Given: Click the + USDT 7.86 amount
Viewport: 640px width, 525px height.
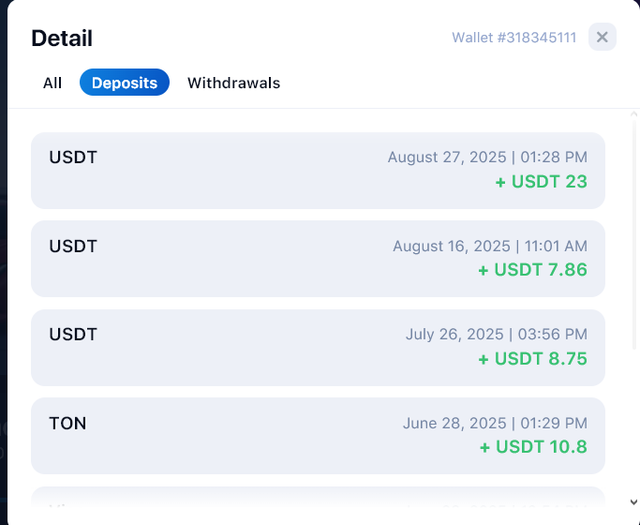Looking at the screenshot, I should (533, 270).
